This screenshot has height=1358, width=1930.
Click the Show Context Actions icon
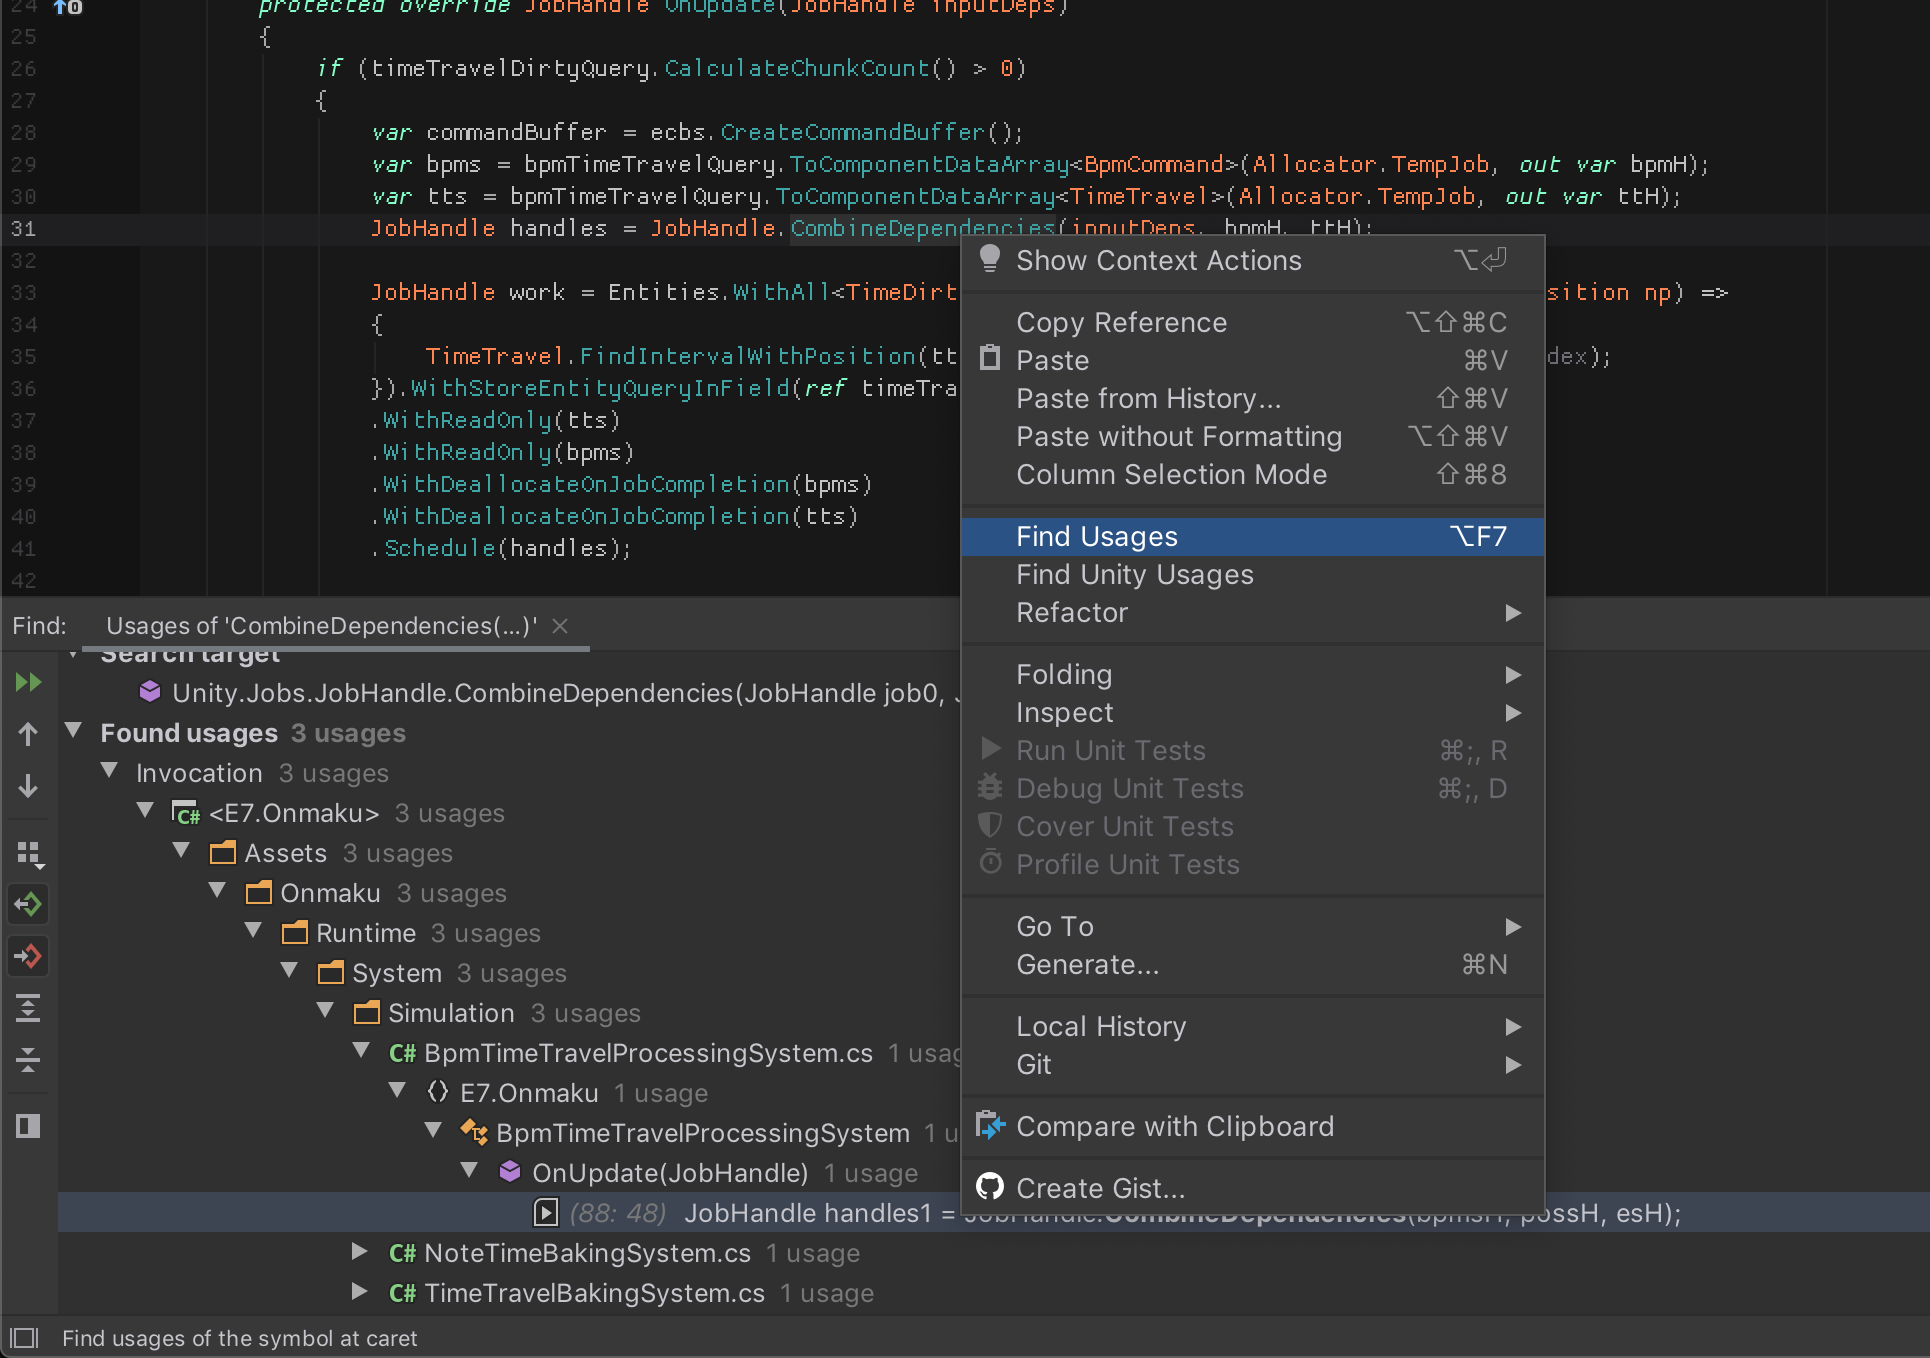coord(992,260)
